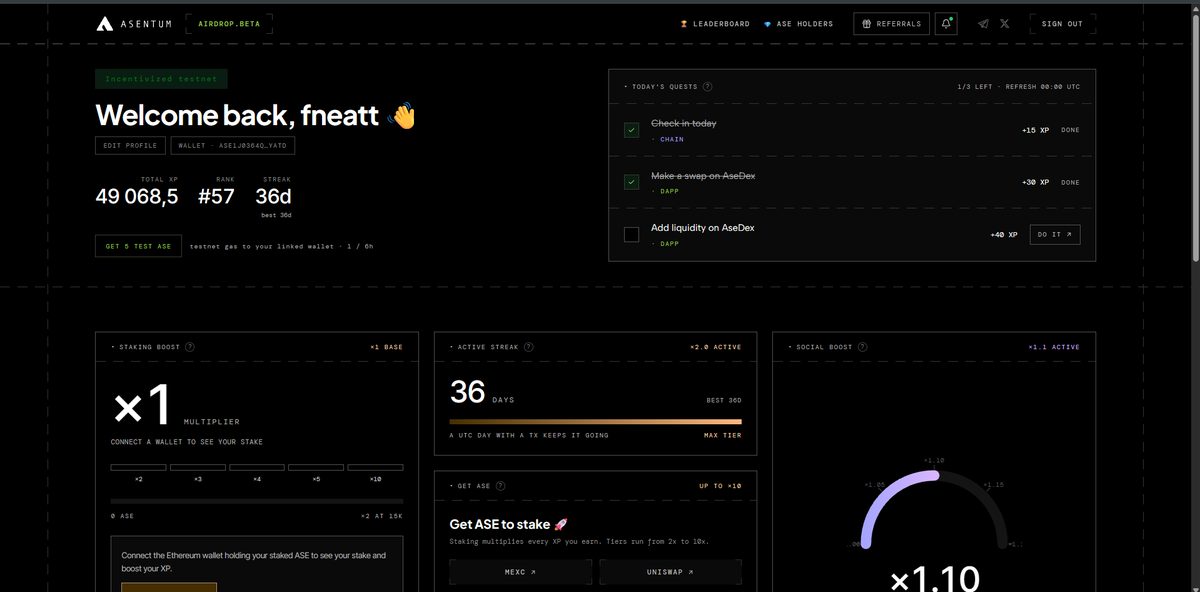Click the '×1 BASE' staking status

(386, 347)
